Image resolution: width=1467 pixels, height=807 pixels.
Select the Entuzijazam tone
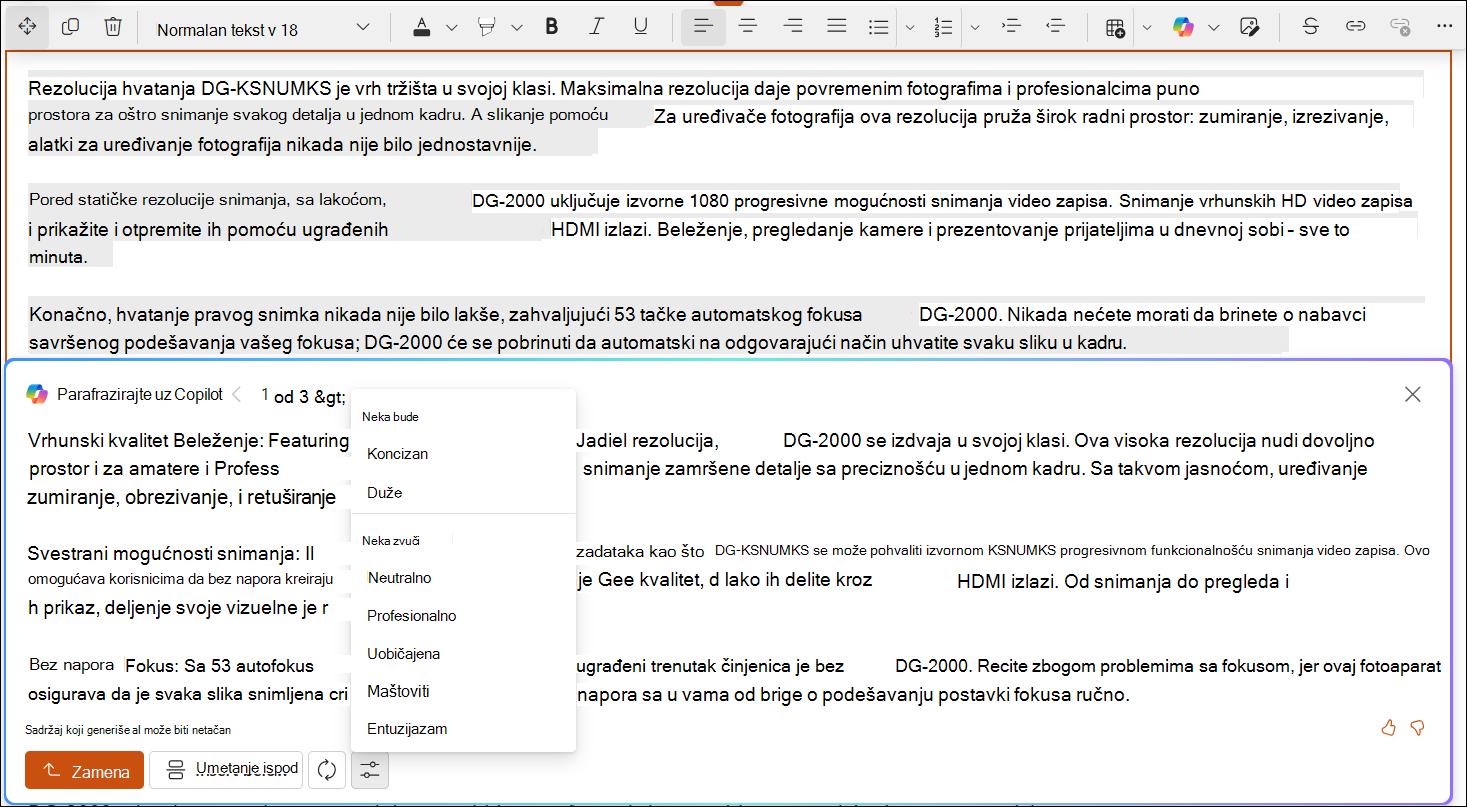pyautogui.click(x=464, y=729)
